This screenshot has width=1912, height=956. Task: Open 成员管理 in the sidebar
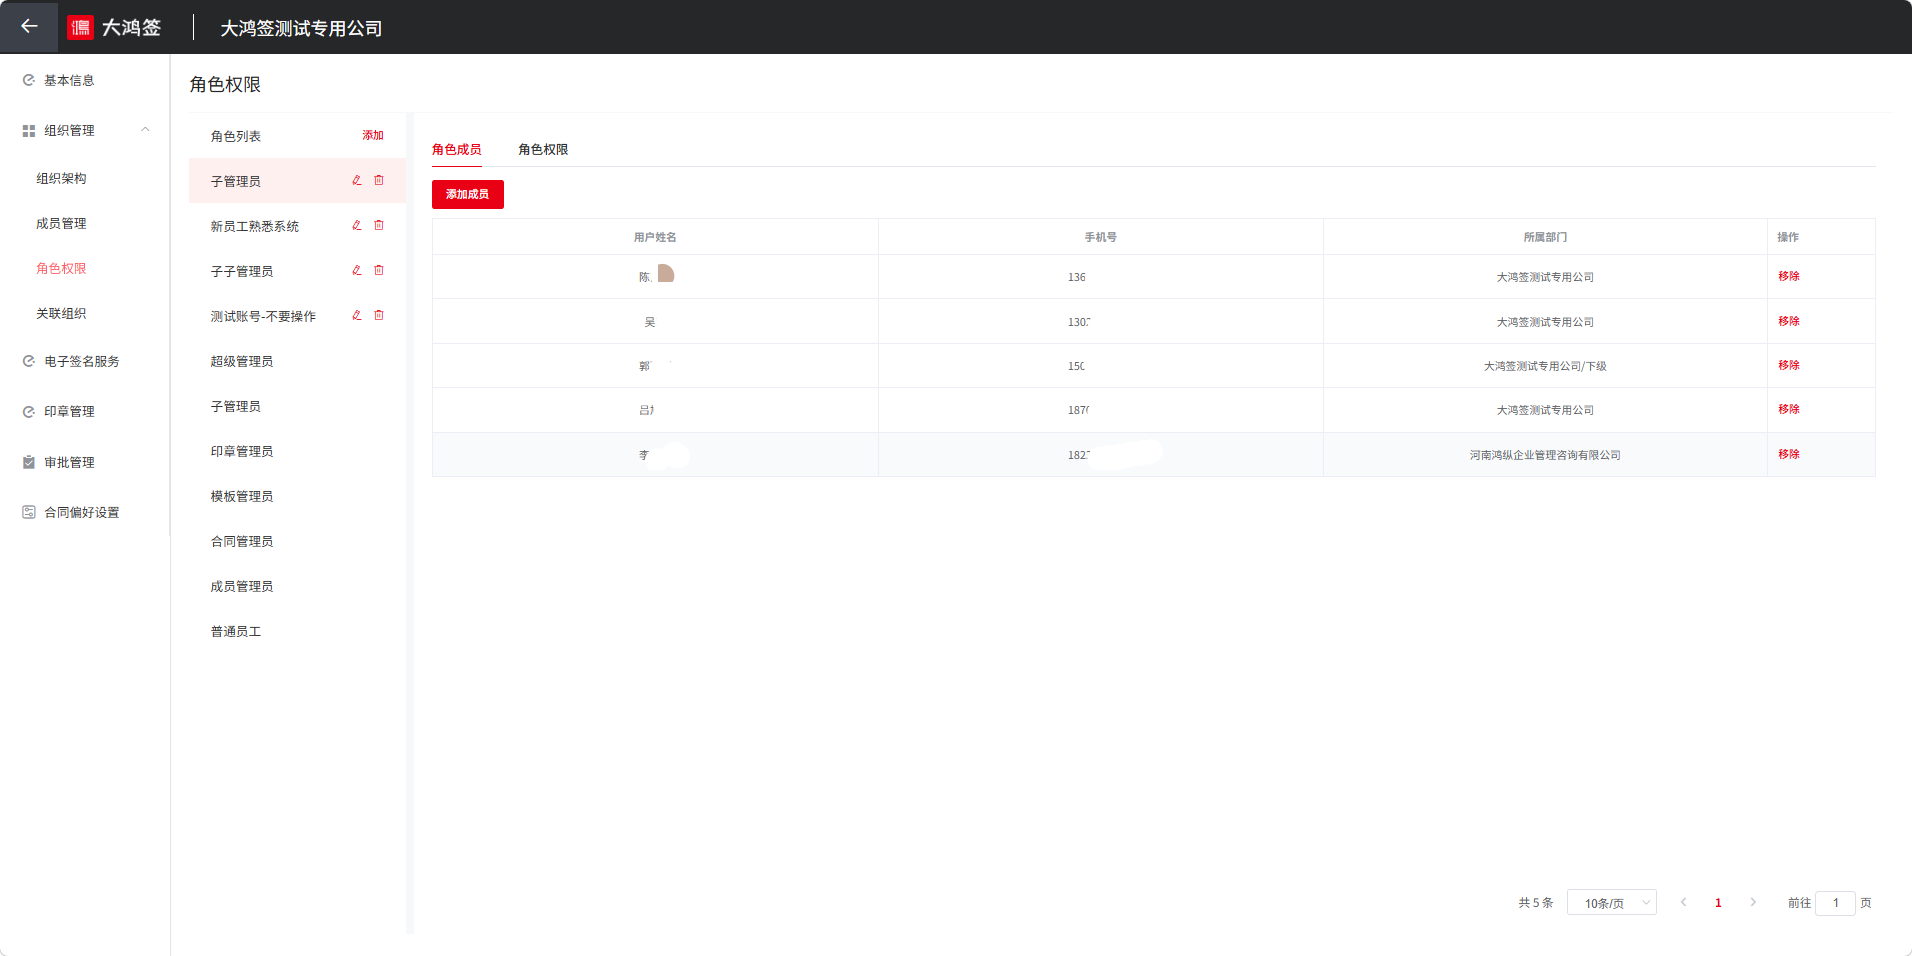61,224
